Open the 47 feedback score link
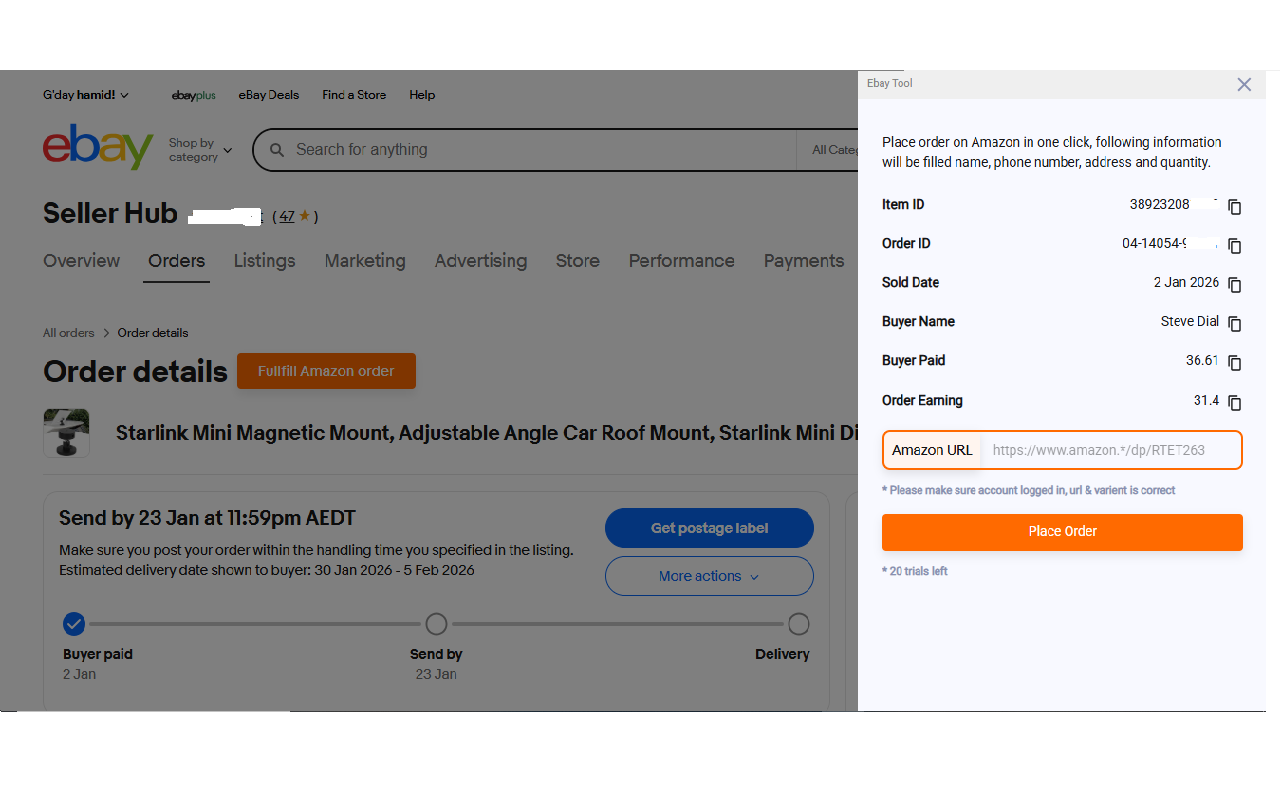 point(287,216)
